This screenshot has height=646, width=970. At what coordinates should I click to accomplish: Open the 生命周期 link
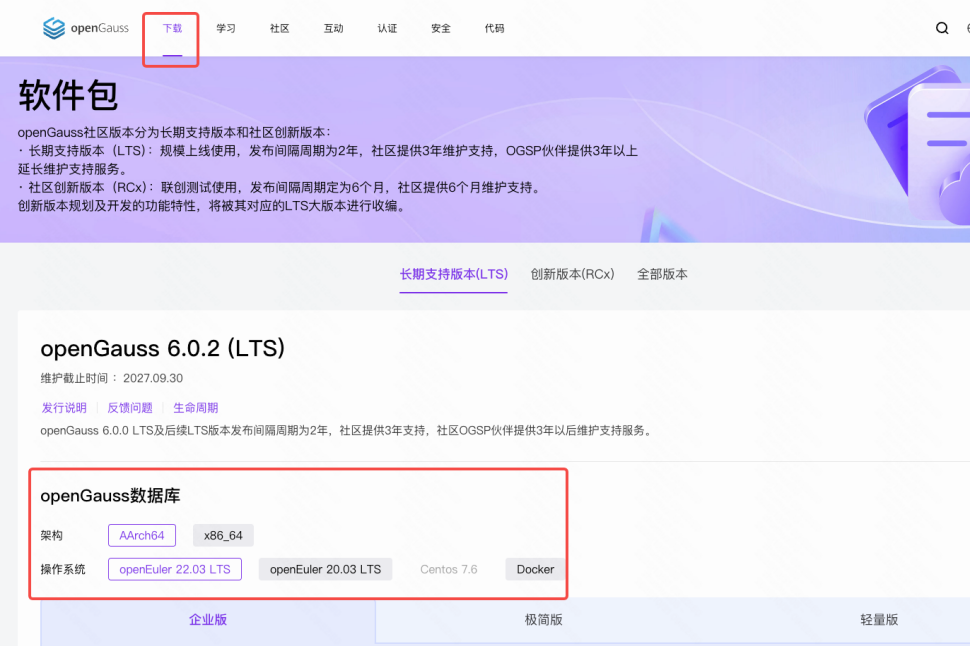pyautogui.click(x=195, y=408)
